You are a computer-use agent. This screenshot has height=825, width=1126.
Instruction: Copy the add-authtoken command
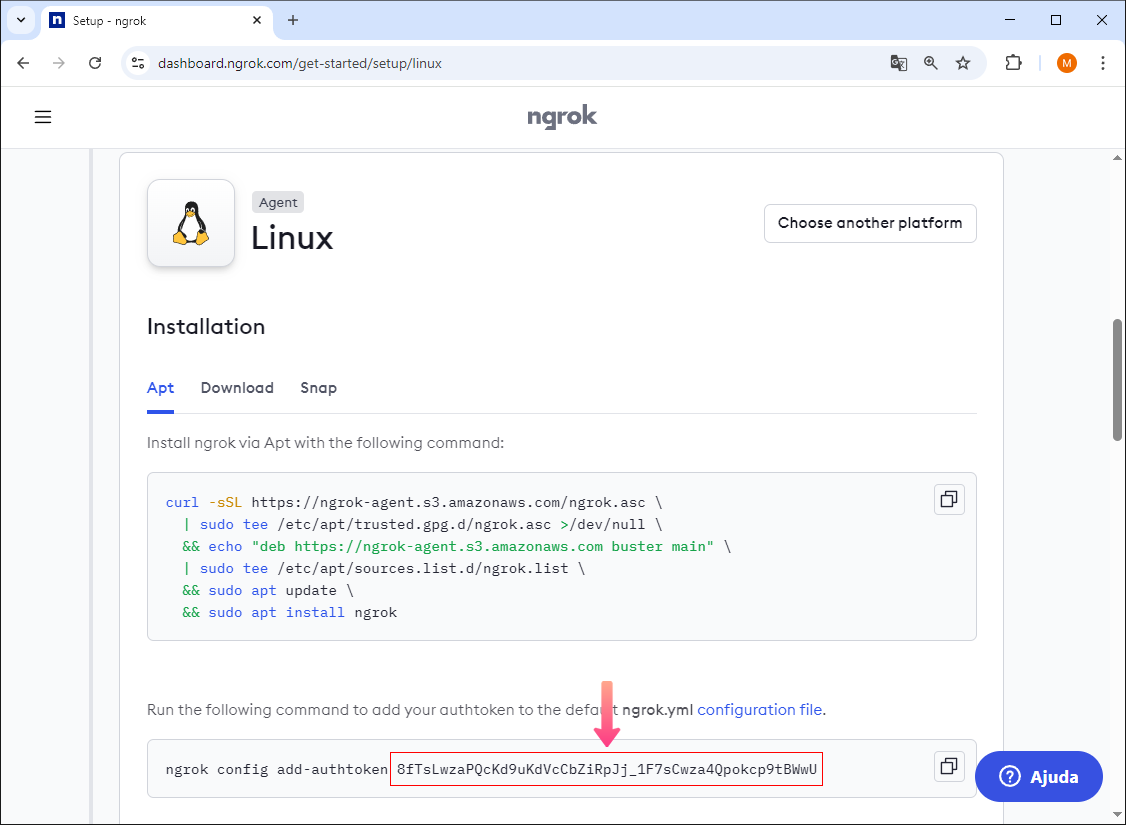(949, 766)
